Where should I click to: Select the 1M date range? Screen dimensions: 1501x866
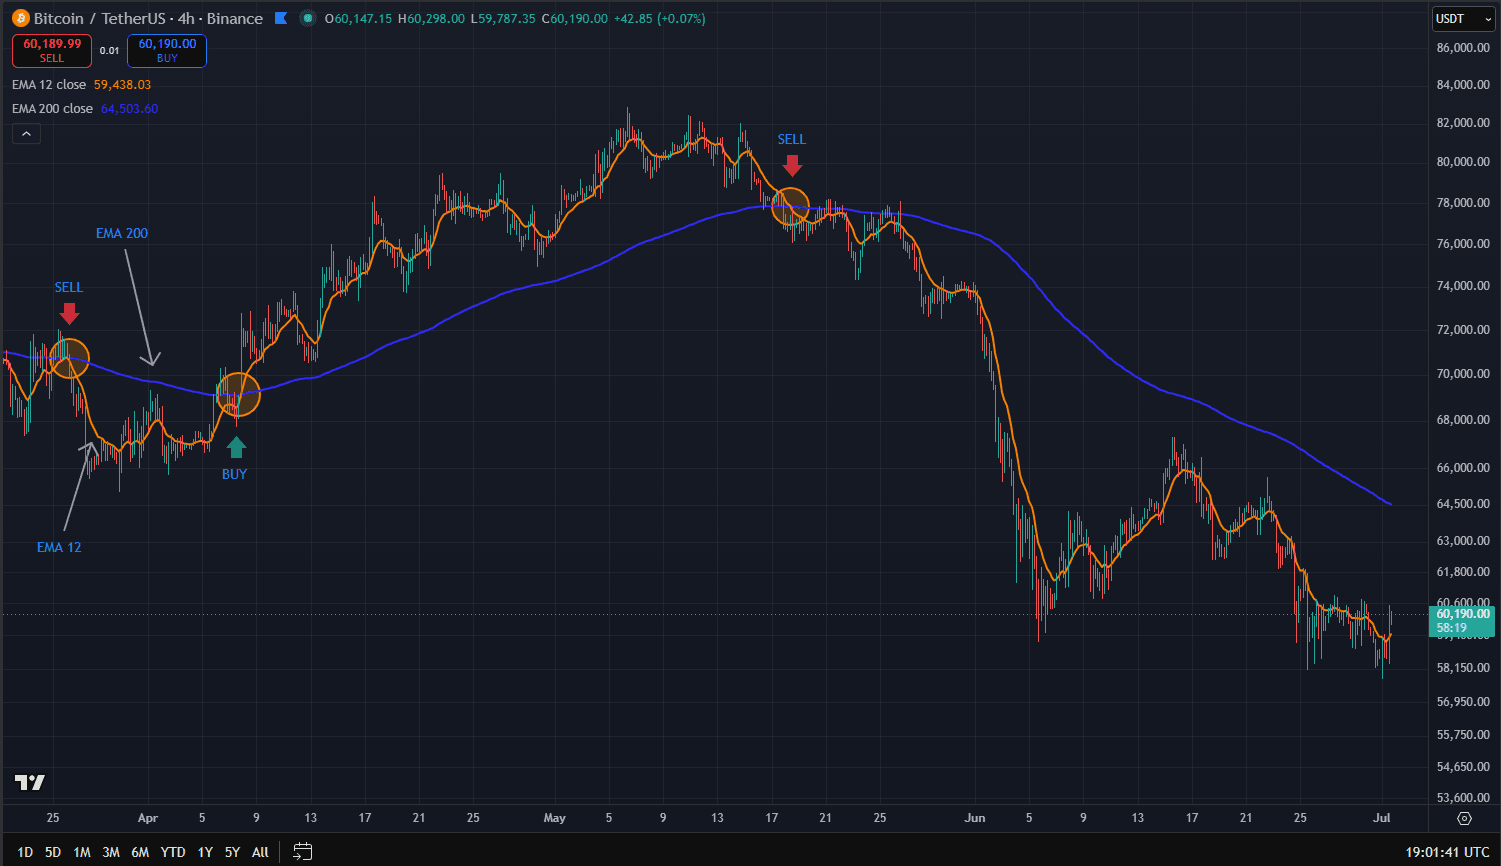[82, 852]
